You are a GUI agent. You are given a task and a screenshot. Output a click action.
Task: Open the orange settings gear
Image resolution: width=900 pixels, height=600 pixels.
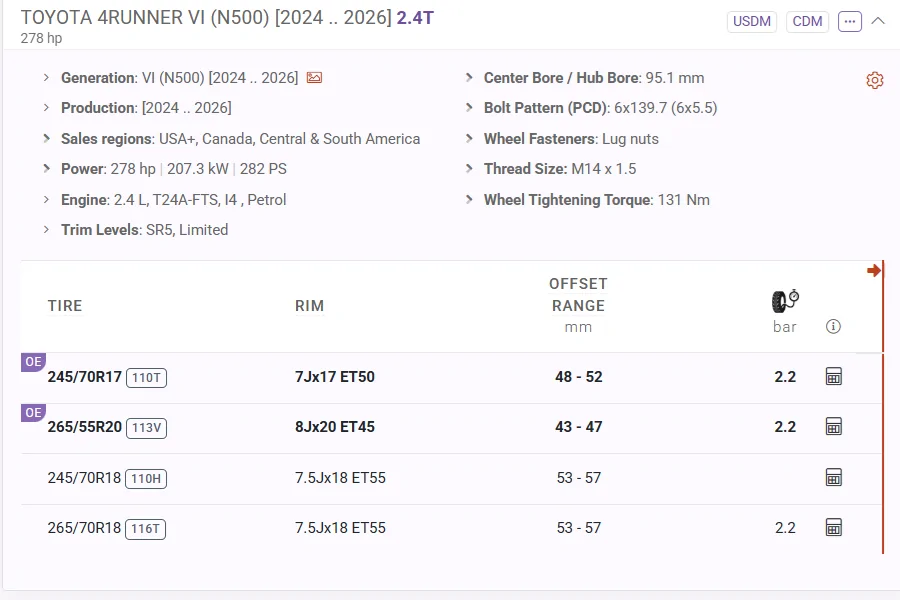pos(875,81)
